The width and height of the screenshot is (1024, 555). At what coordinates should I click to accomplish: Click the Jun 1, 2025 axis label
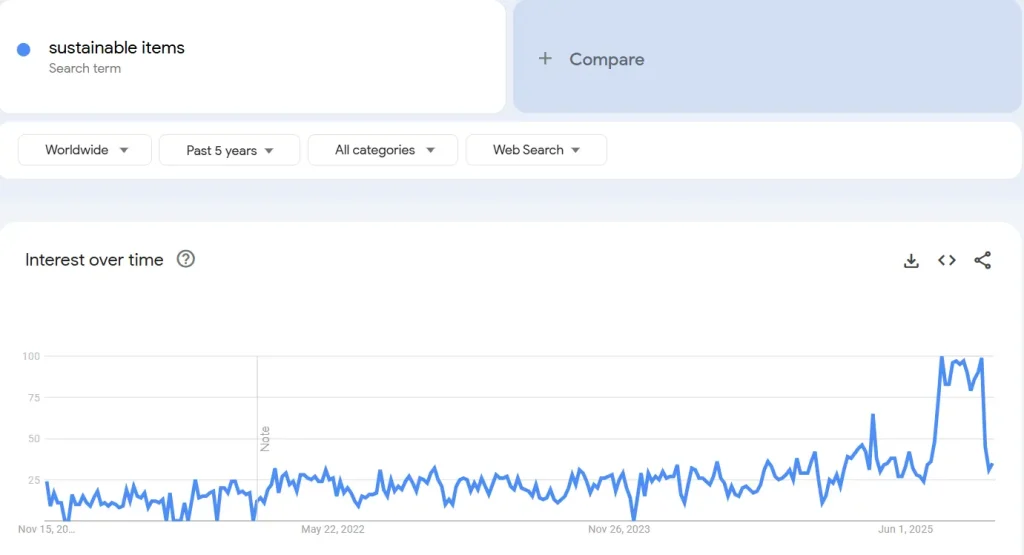(x=905, y=530)
